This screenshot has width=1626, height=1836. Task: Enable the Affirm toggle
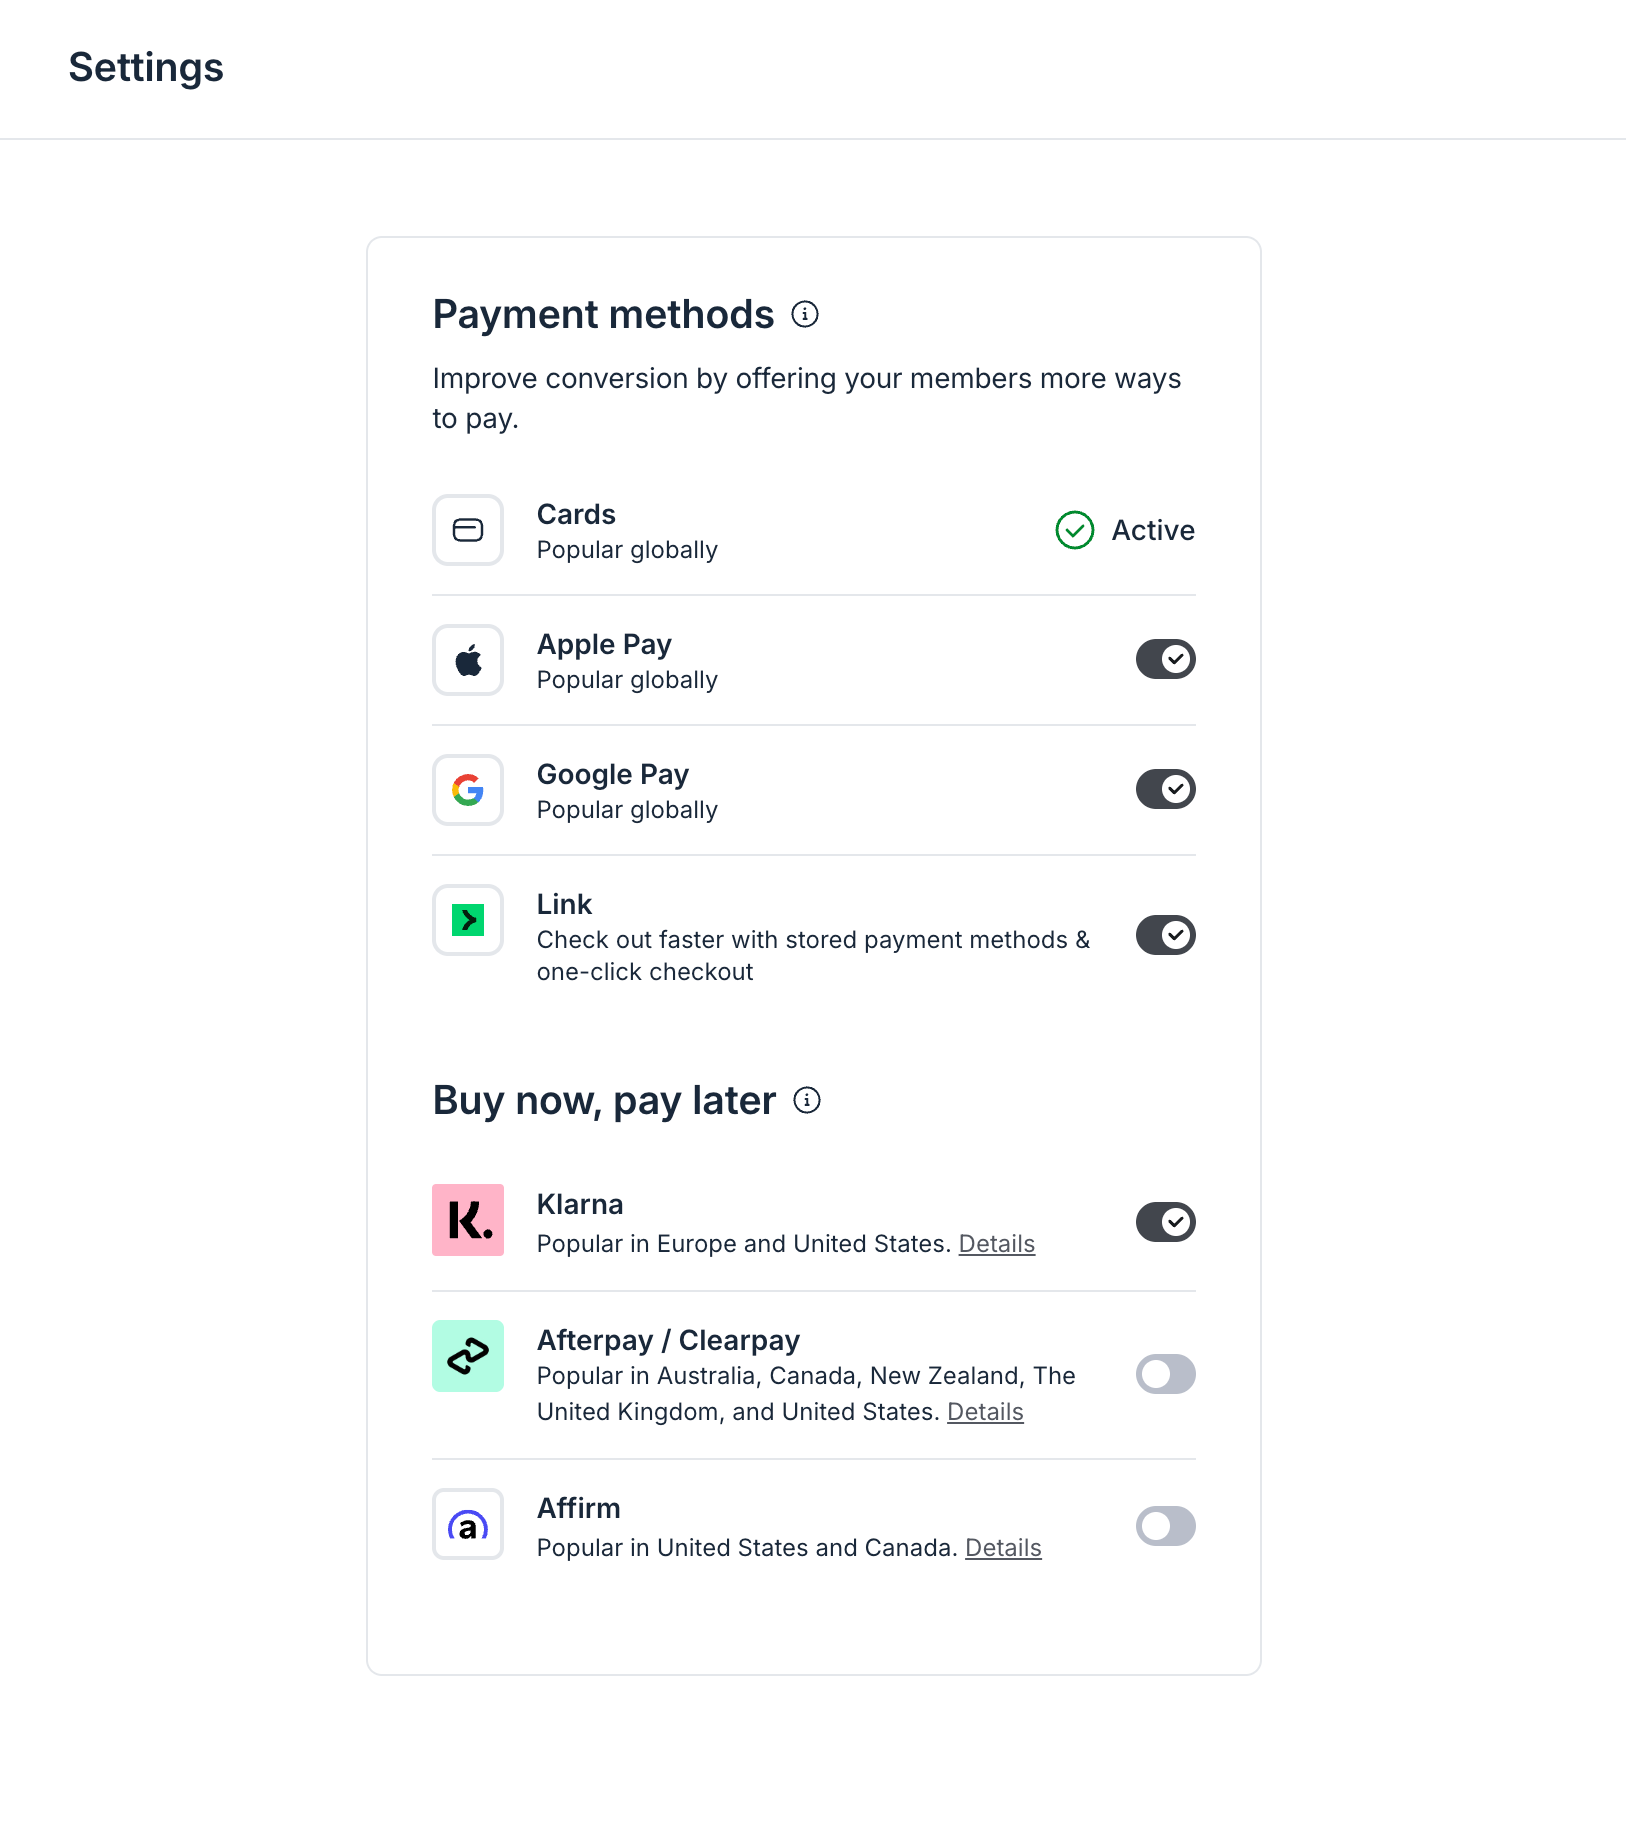(x=1165, y=1526)
